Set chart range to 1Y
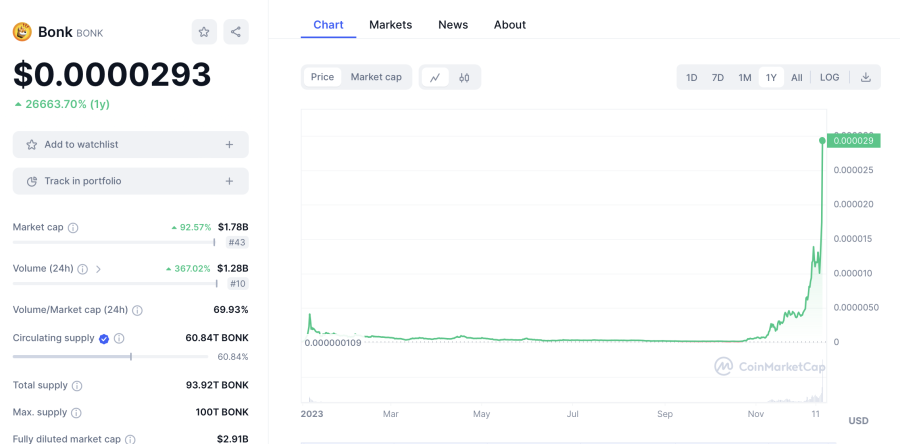 coord(771,77)
